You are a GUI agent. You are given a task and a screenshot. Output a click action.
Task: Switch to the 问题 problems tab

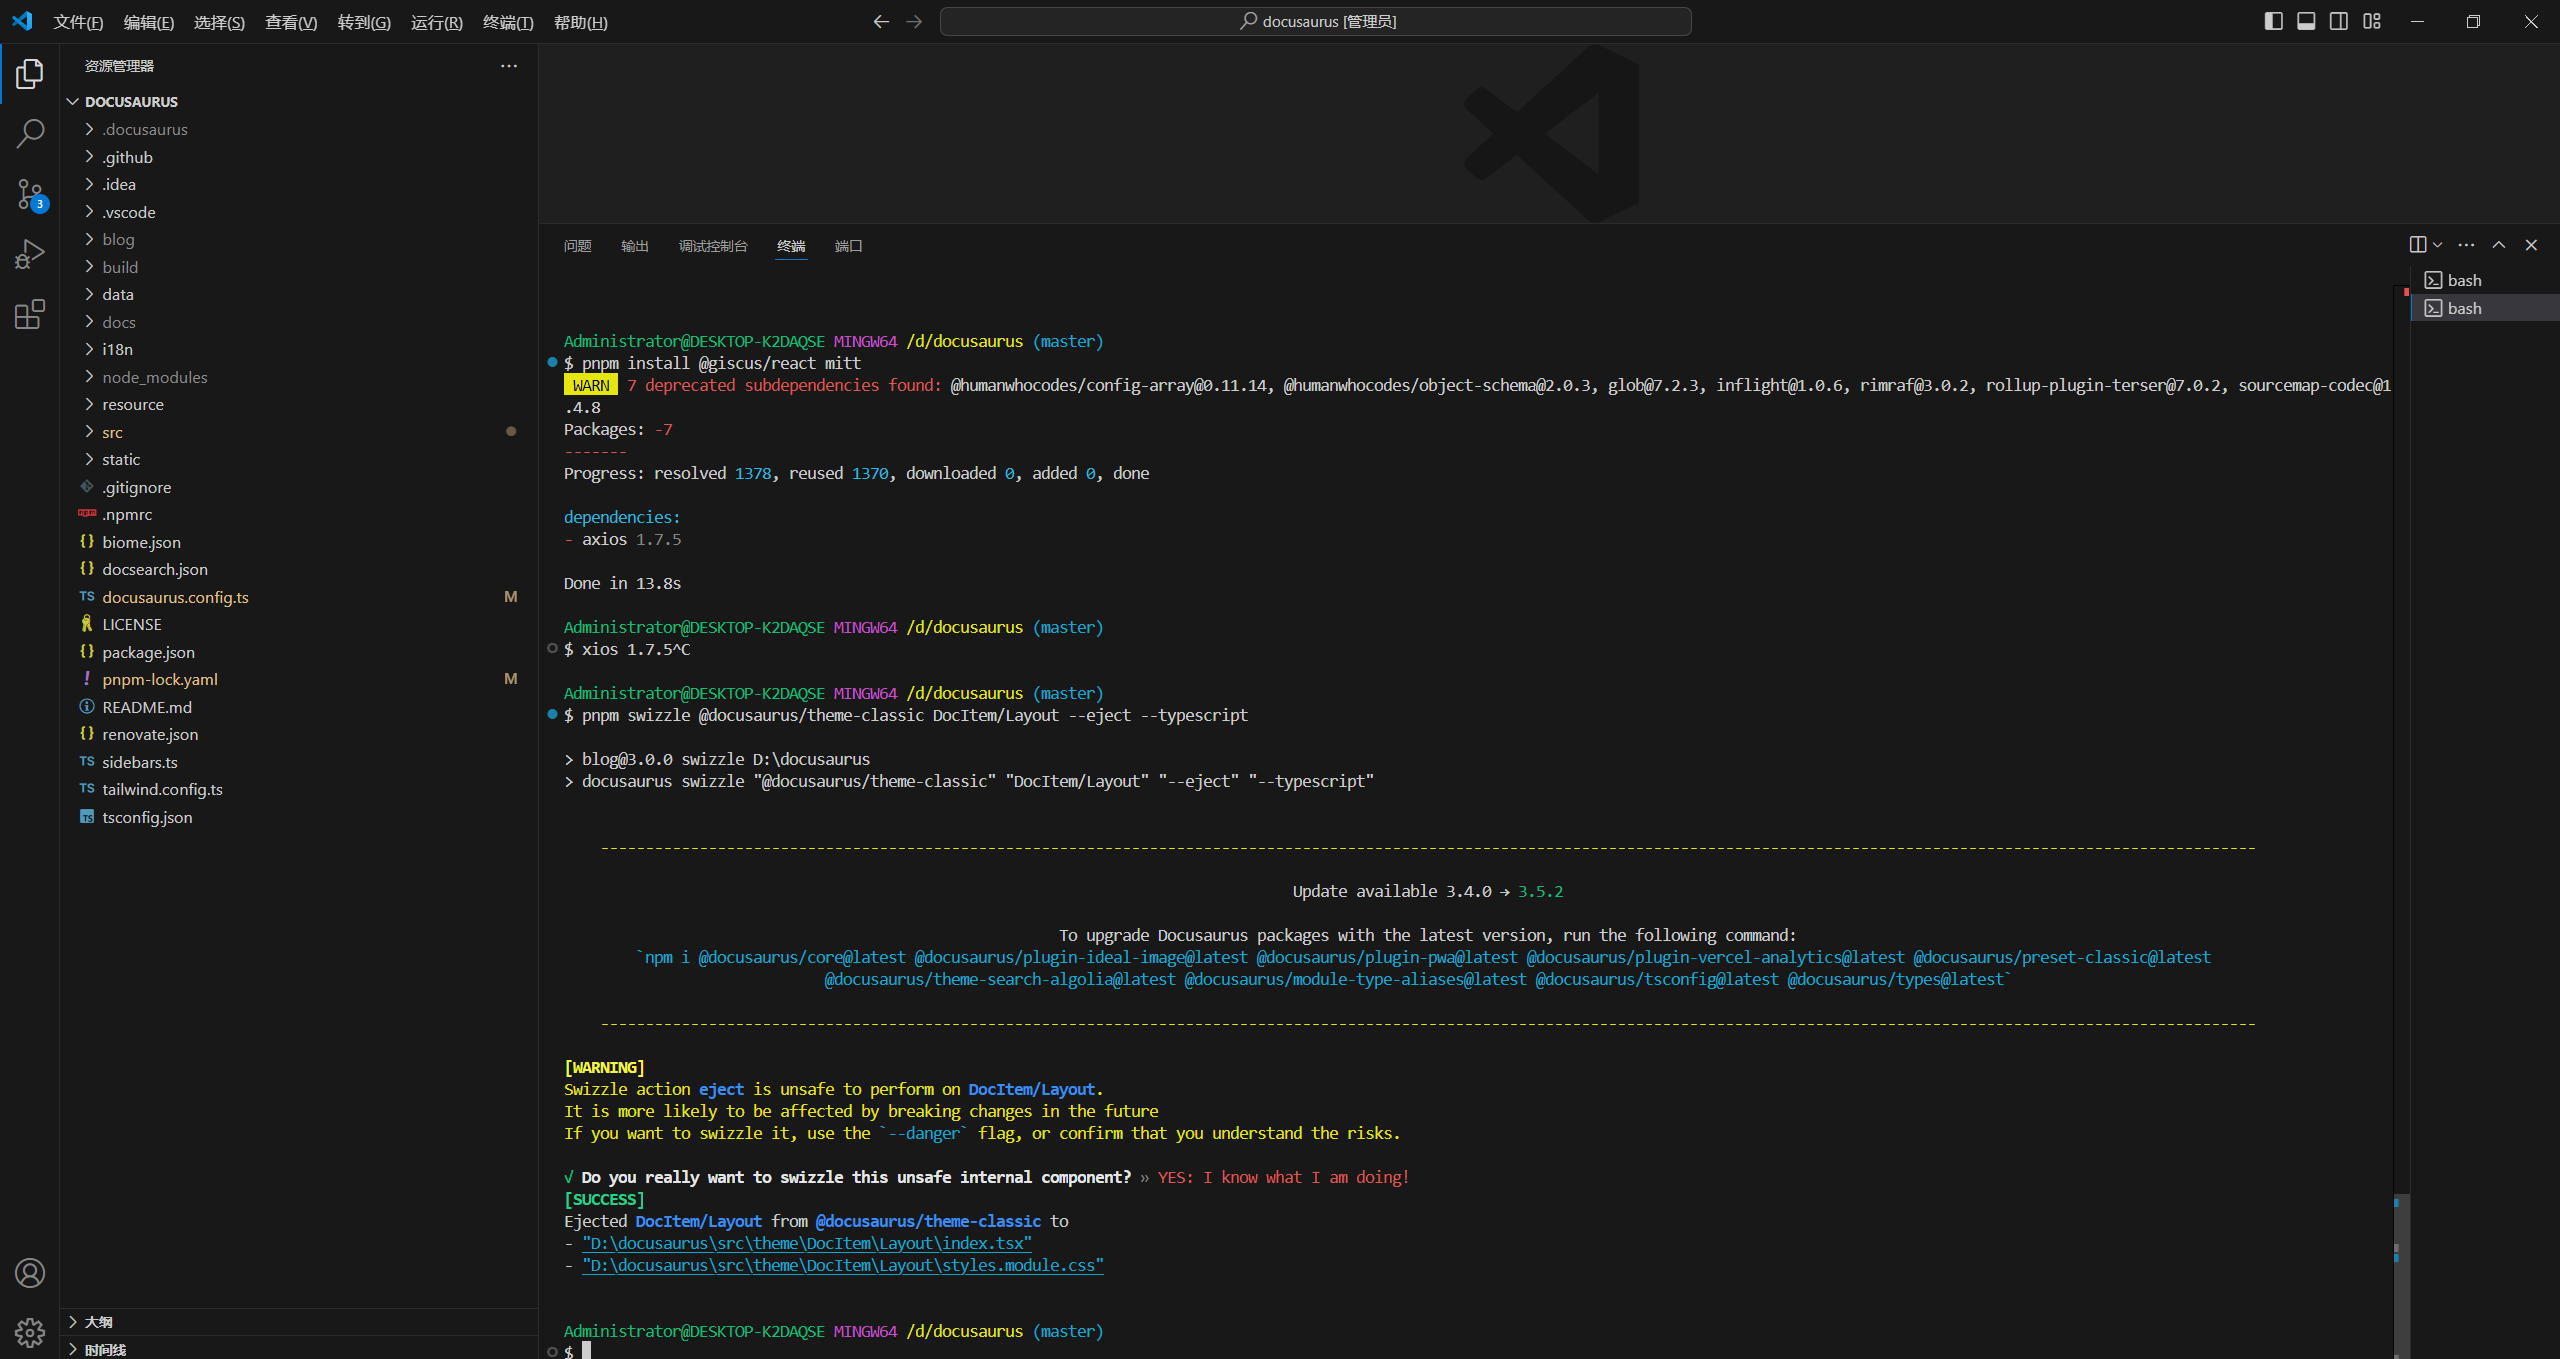click(x=577, y=246)
